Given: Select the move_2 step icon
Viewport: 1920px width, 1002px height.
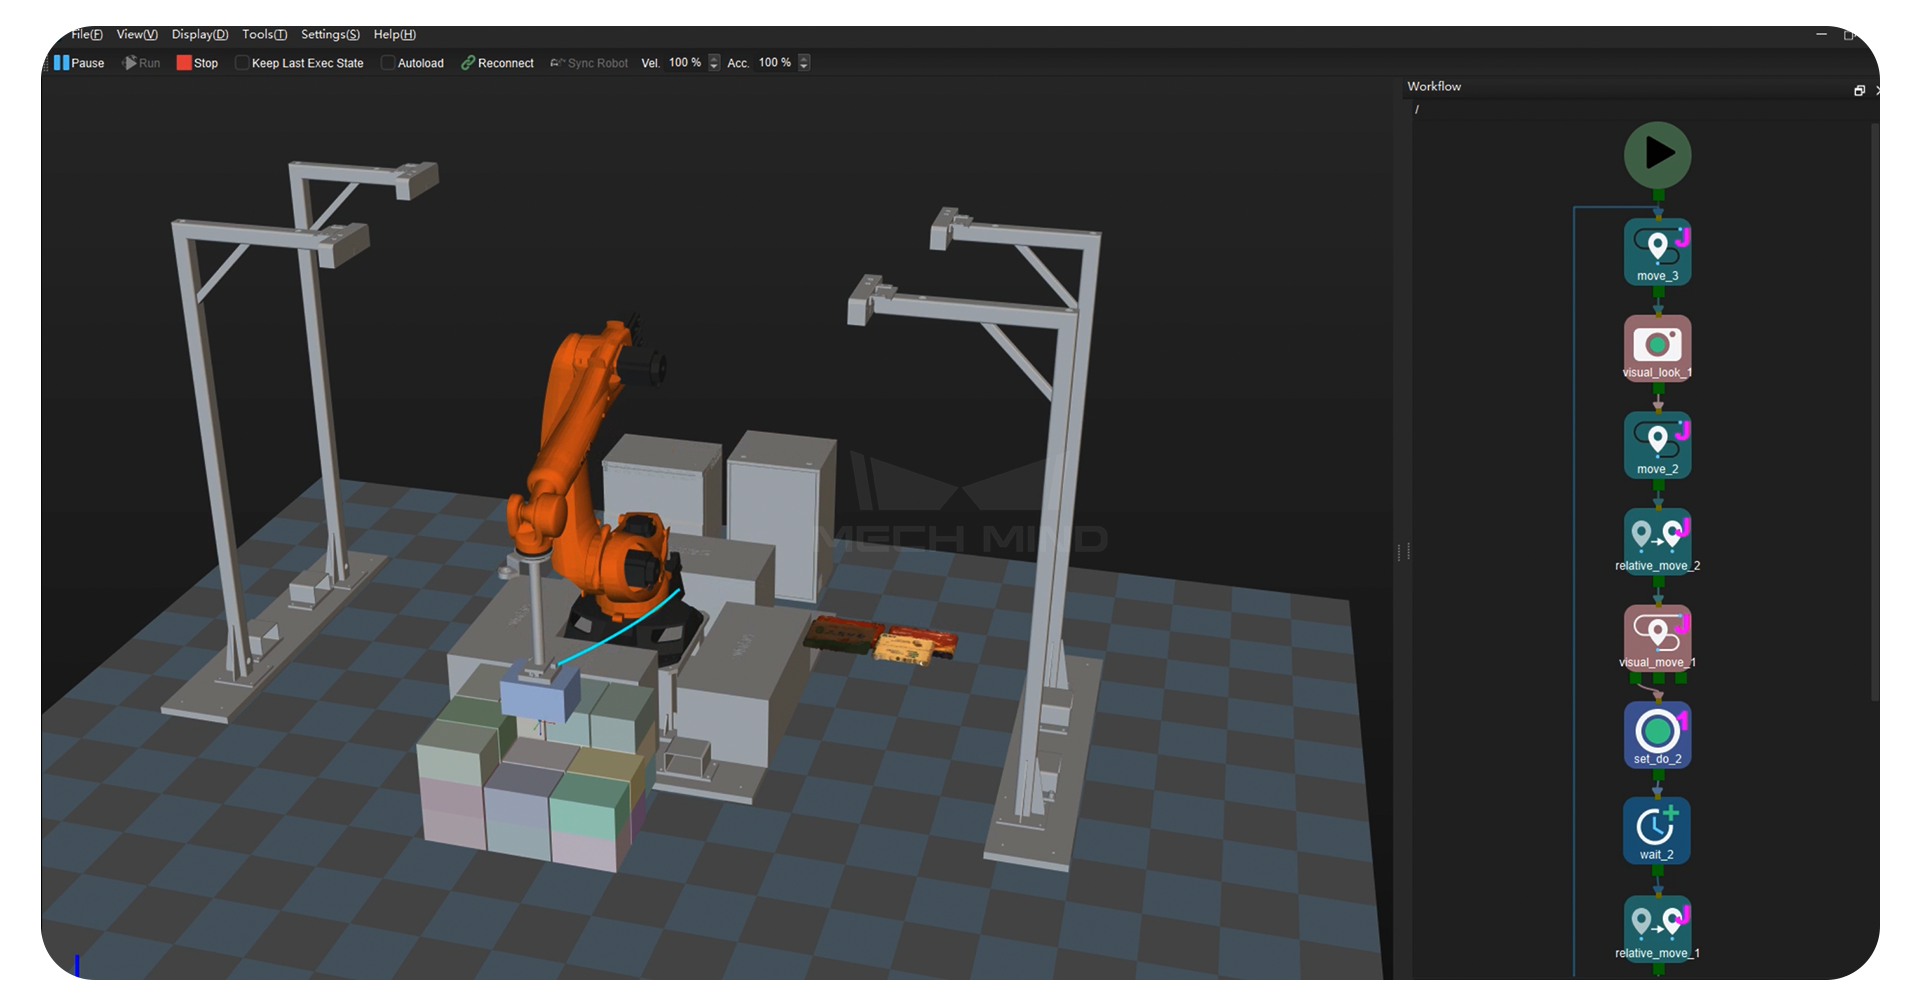Looking at the screenshot, I should coord(1656,441).
